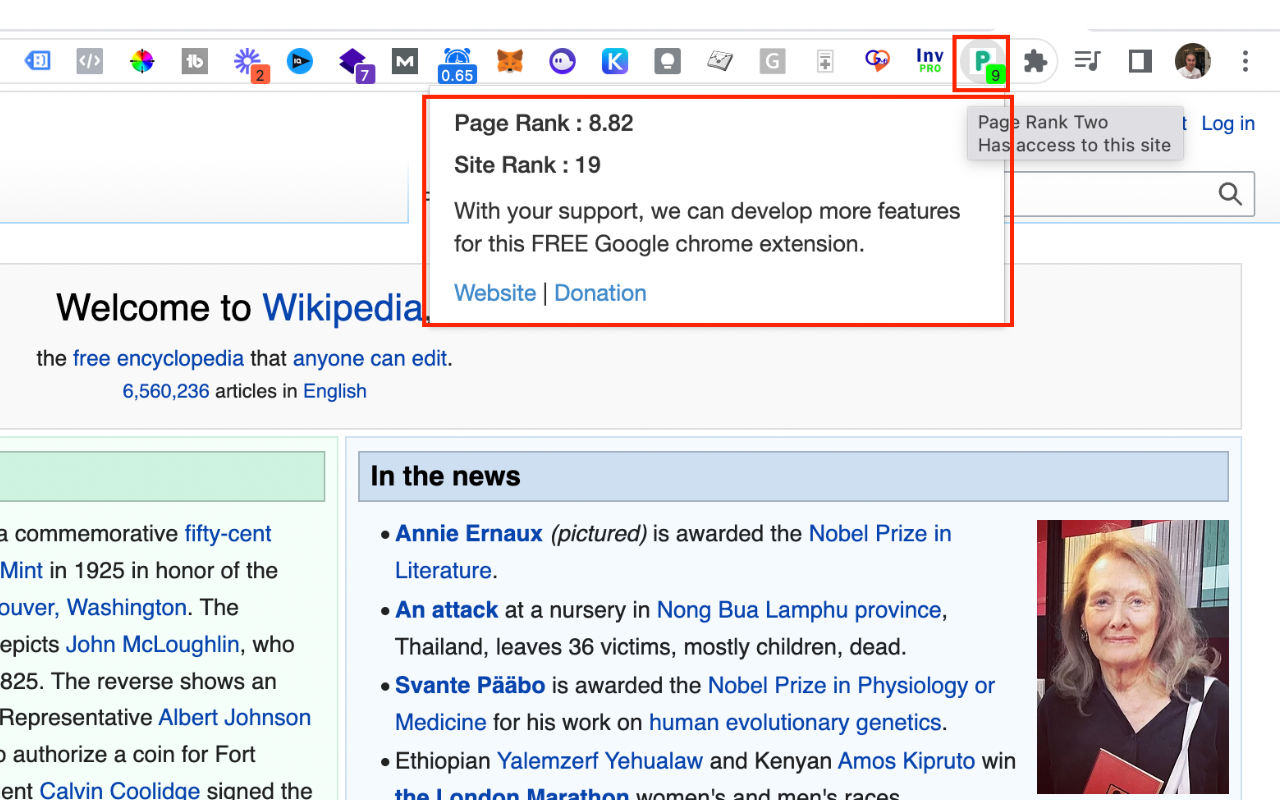
Task: Click the Inv PRO extension icon
Action: (x=929, y=62)
